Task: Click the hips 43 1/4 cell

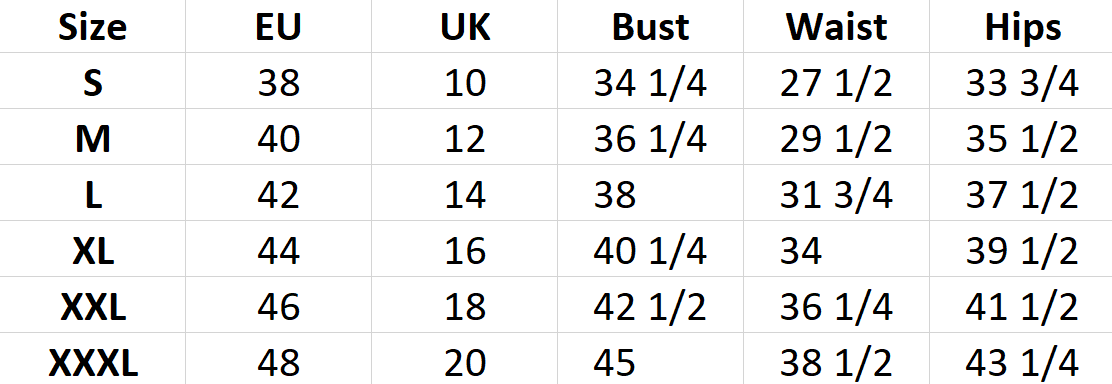Action: [1021, 360]
